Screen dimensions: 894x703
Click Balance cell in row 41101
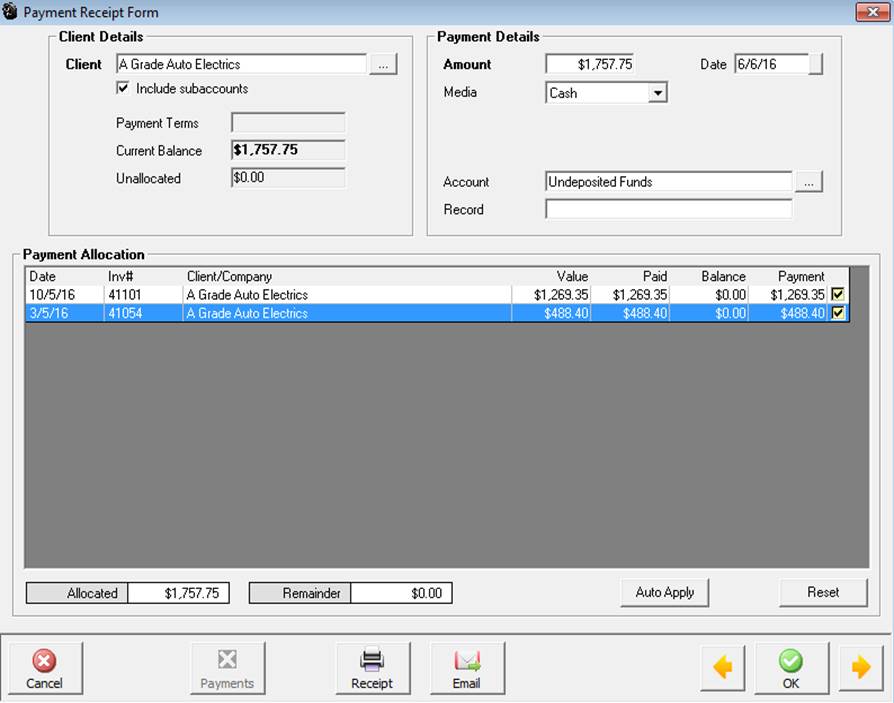(x=709, y=294)
